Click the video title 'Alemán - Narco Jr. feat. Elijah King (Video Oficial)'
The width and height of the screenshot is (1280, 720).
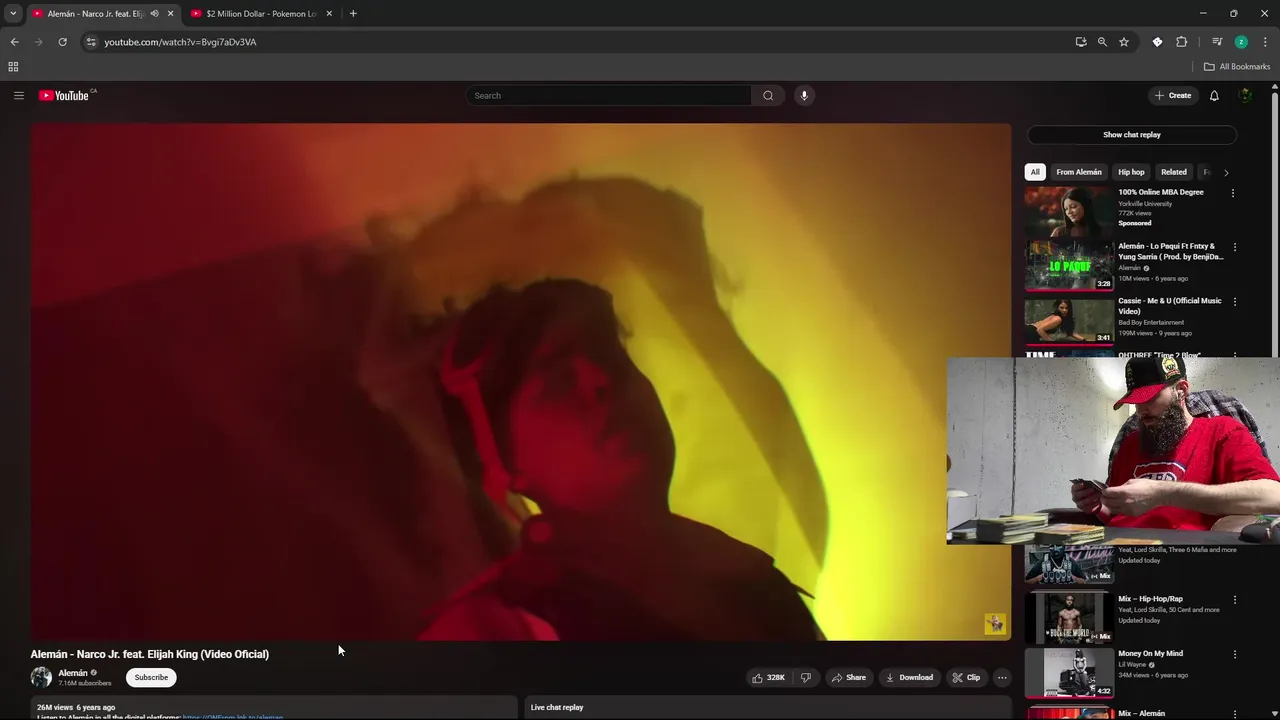[150, 654]
